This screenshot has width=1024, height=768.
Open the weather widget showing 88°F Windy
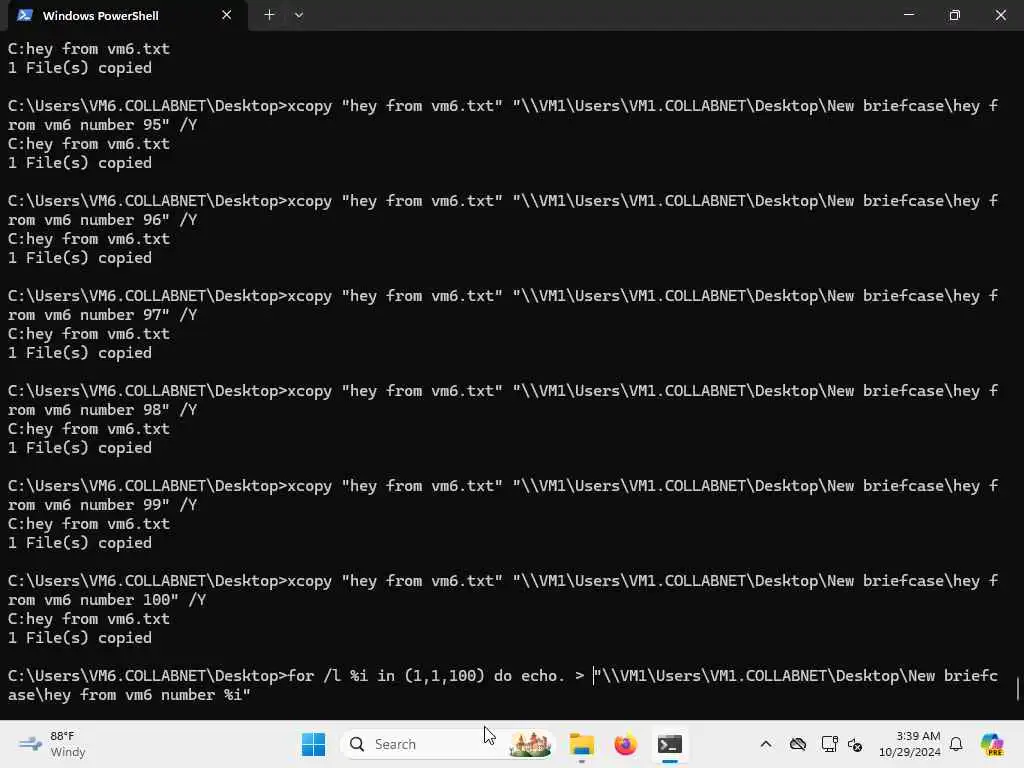[x=52, y=744]
